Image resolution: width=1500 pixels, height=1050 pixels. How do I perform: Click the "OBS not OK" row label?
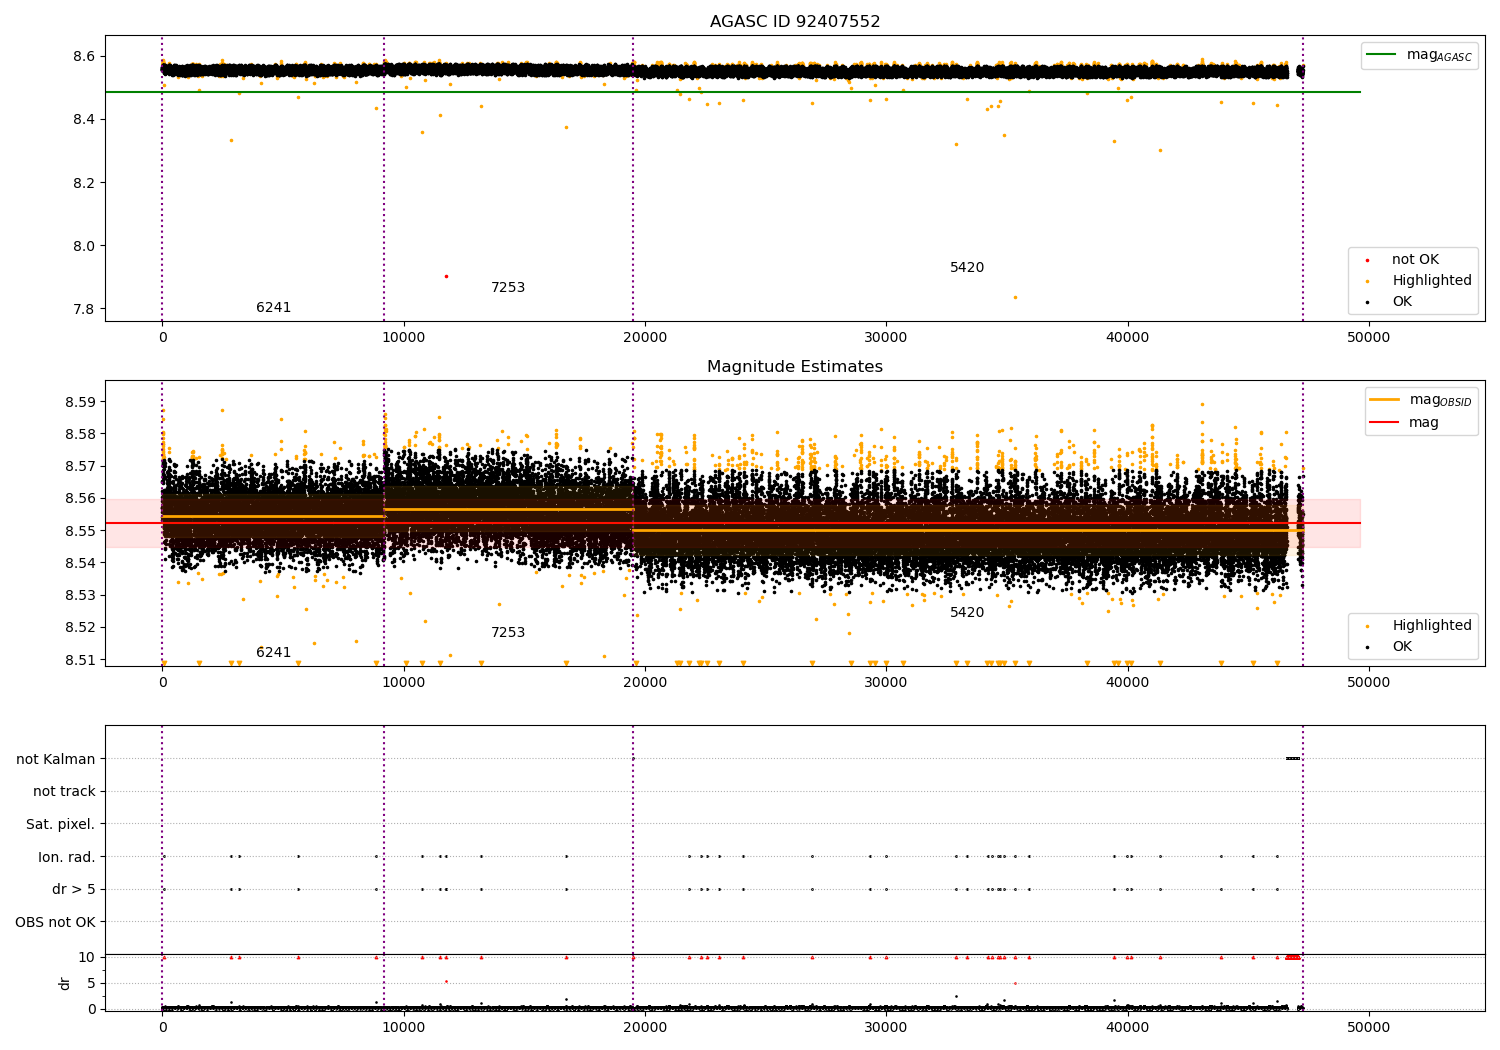pos(55,922)
